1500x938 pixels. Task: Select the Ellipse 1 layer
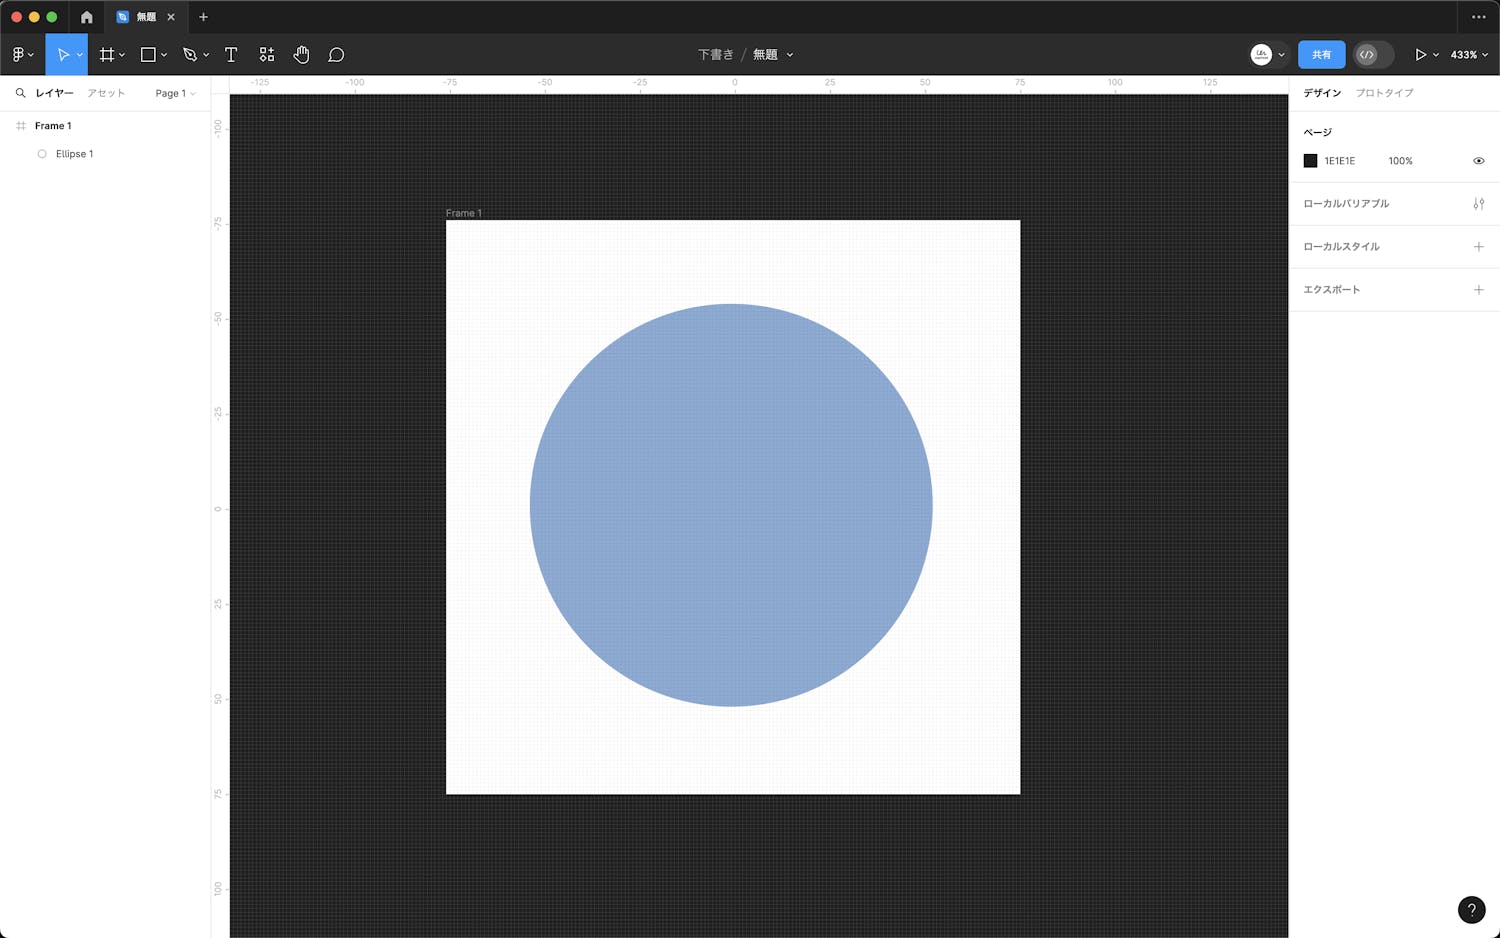[74, 154]
